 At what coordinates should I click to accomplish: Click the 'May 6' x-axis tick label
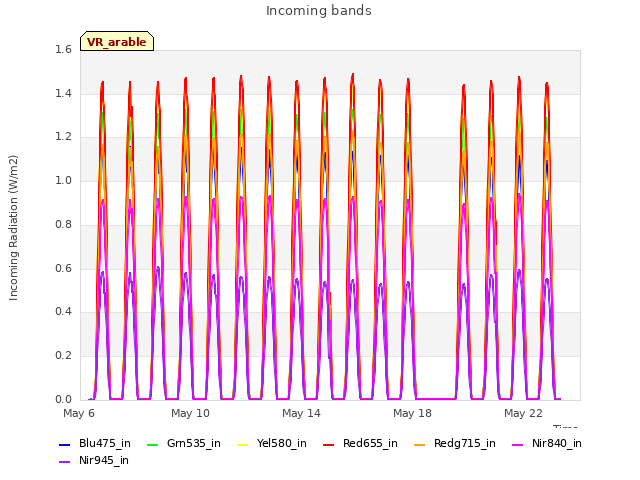click(x=79, y=413)
